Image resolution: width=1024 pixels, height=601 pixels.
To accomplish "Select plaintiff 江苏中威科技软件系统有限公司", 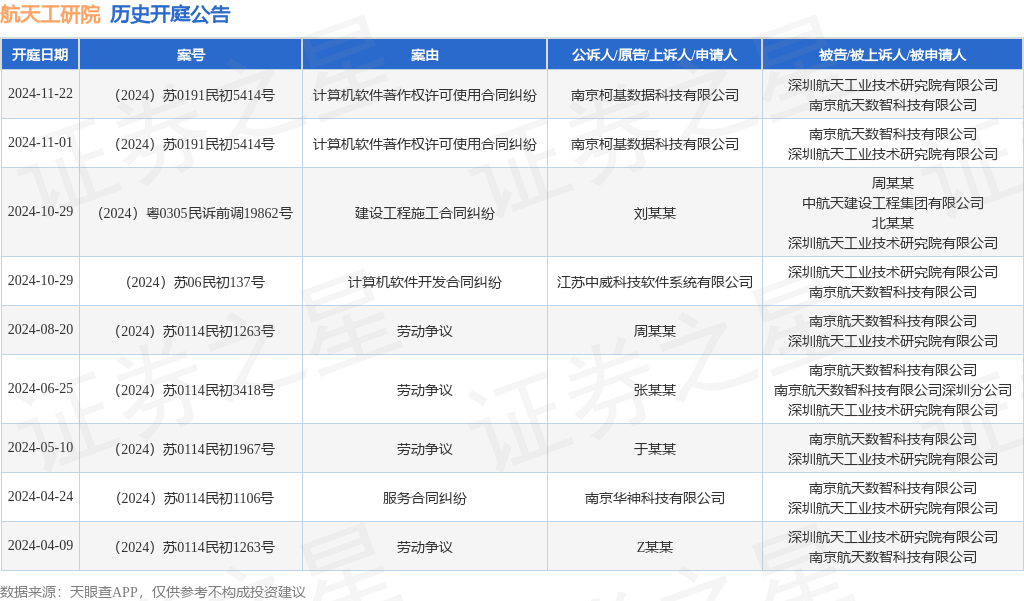I will [654, 282].
